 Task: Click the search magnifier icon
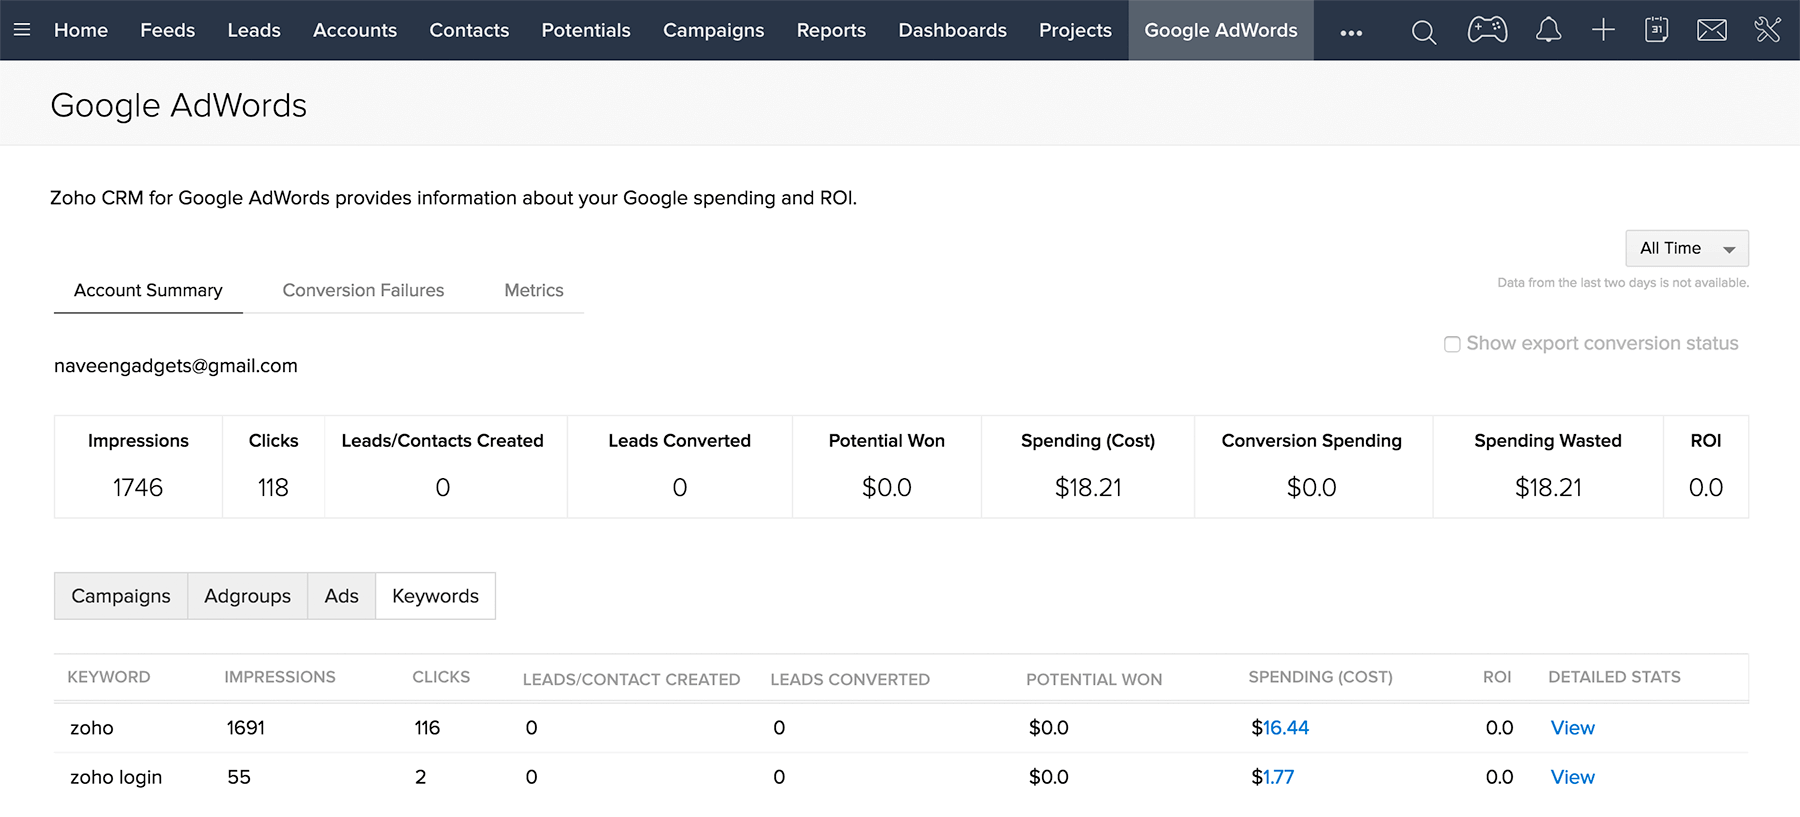tap(1423, 32)
